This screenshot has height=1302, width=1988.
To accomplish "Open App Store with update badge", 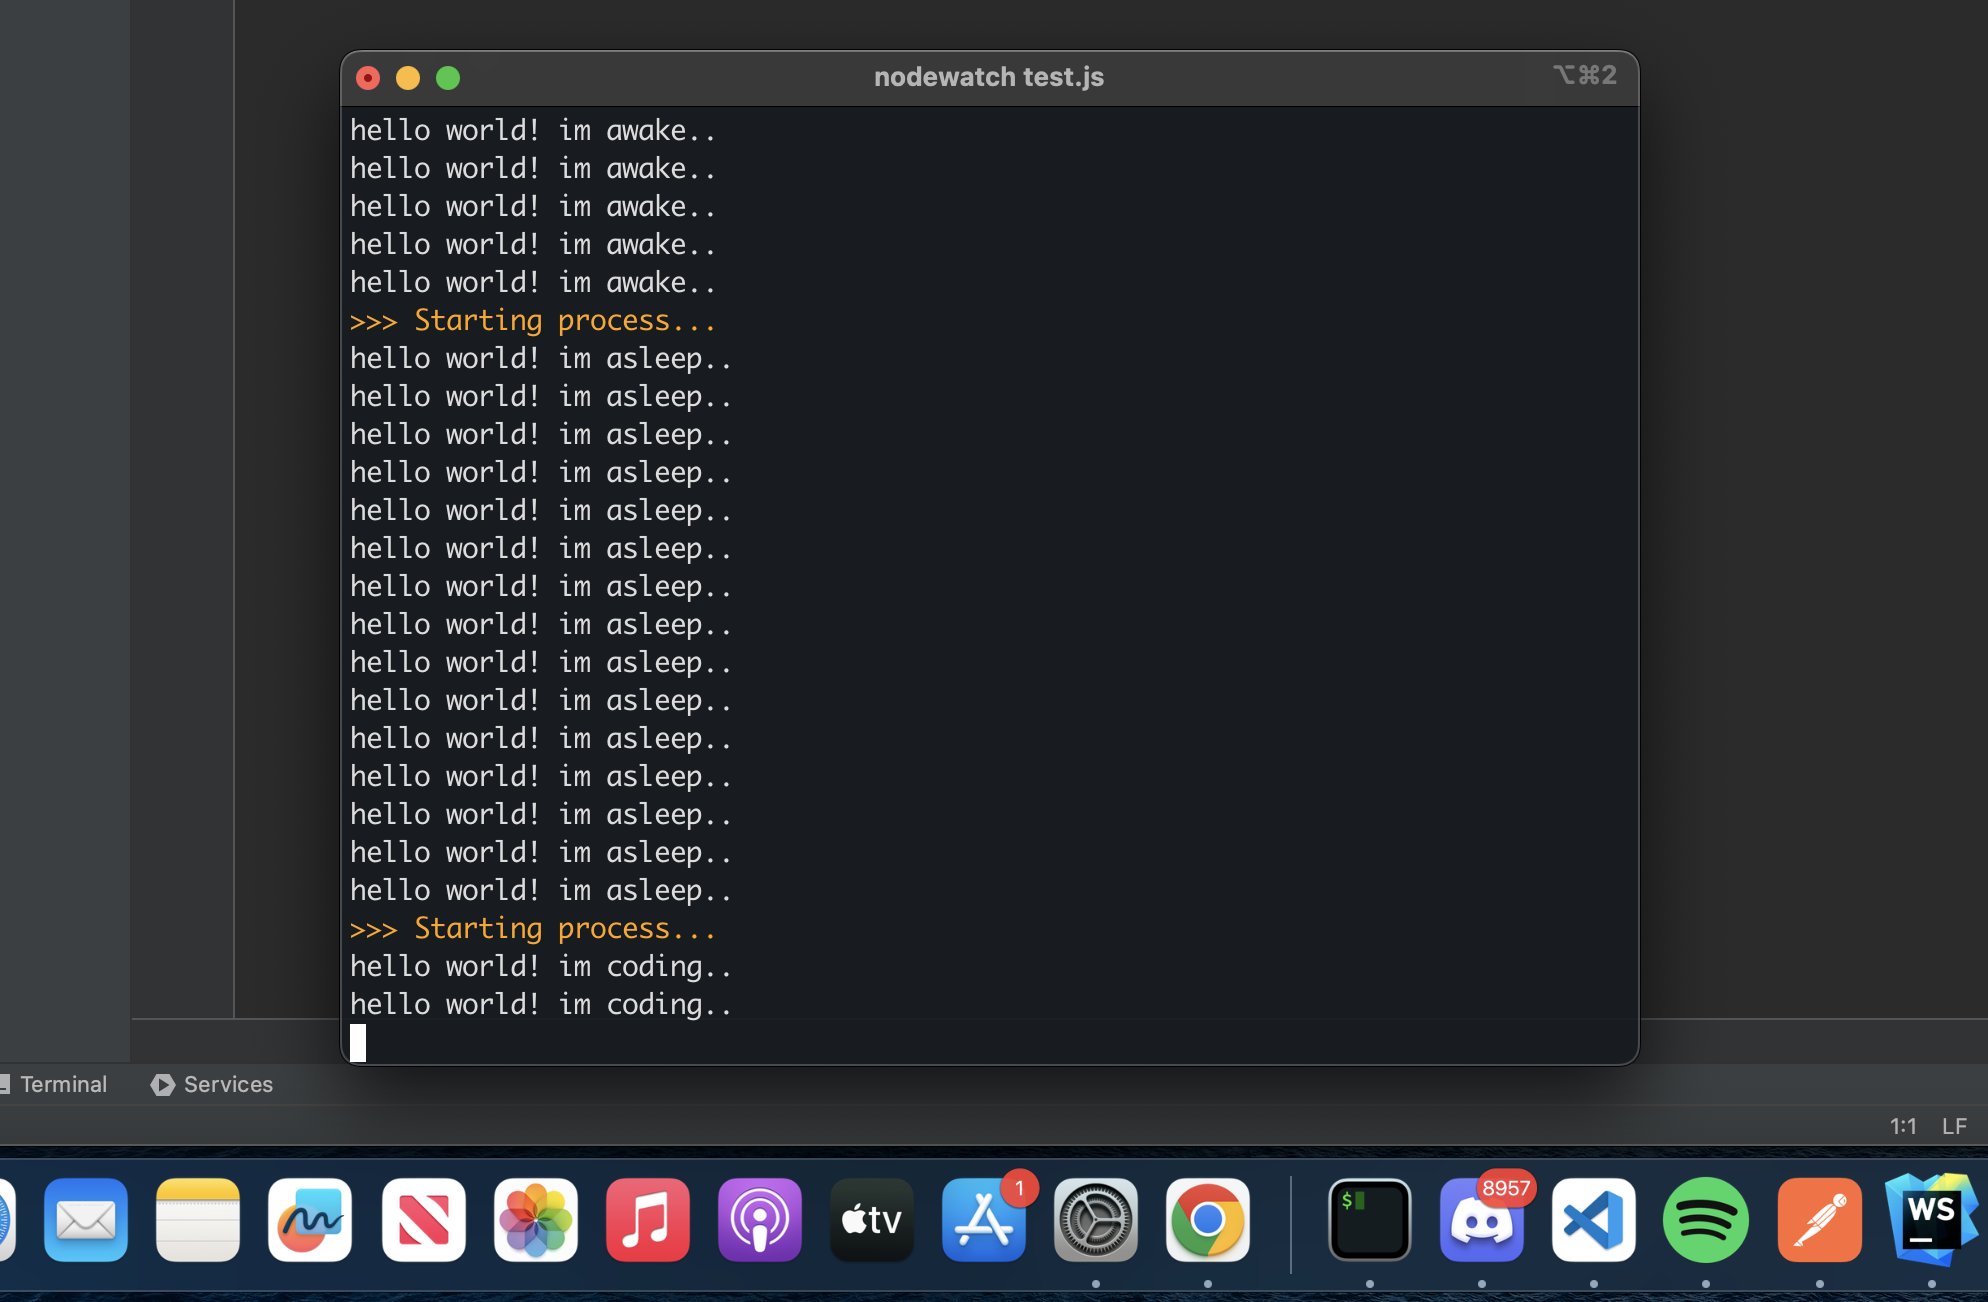I will click(x=984, y=1220).
